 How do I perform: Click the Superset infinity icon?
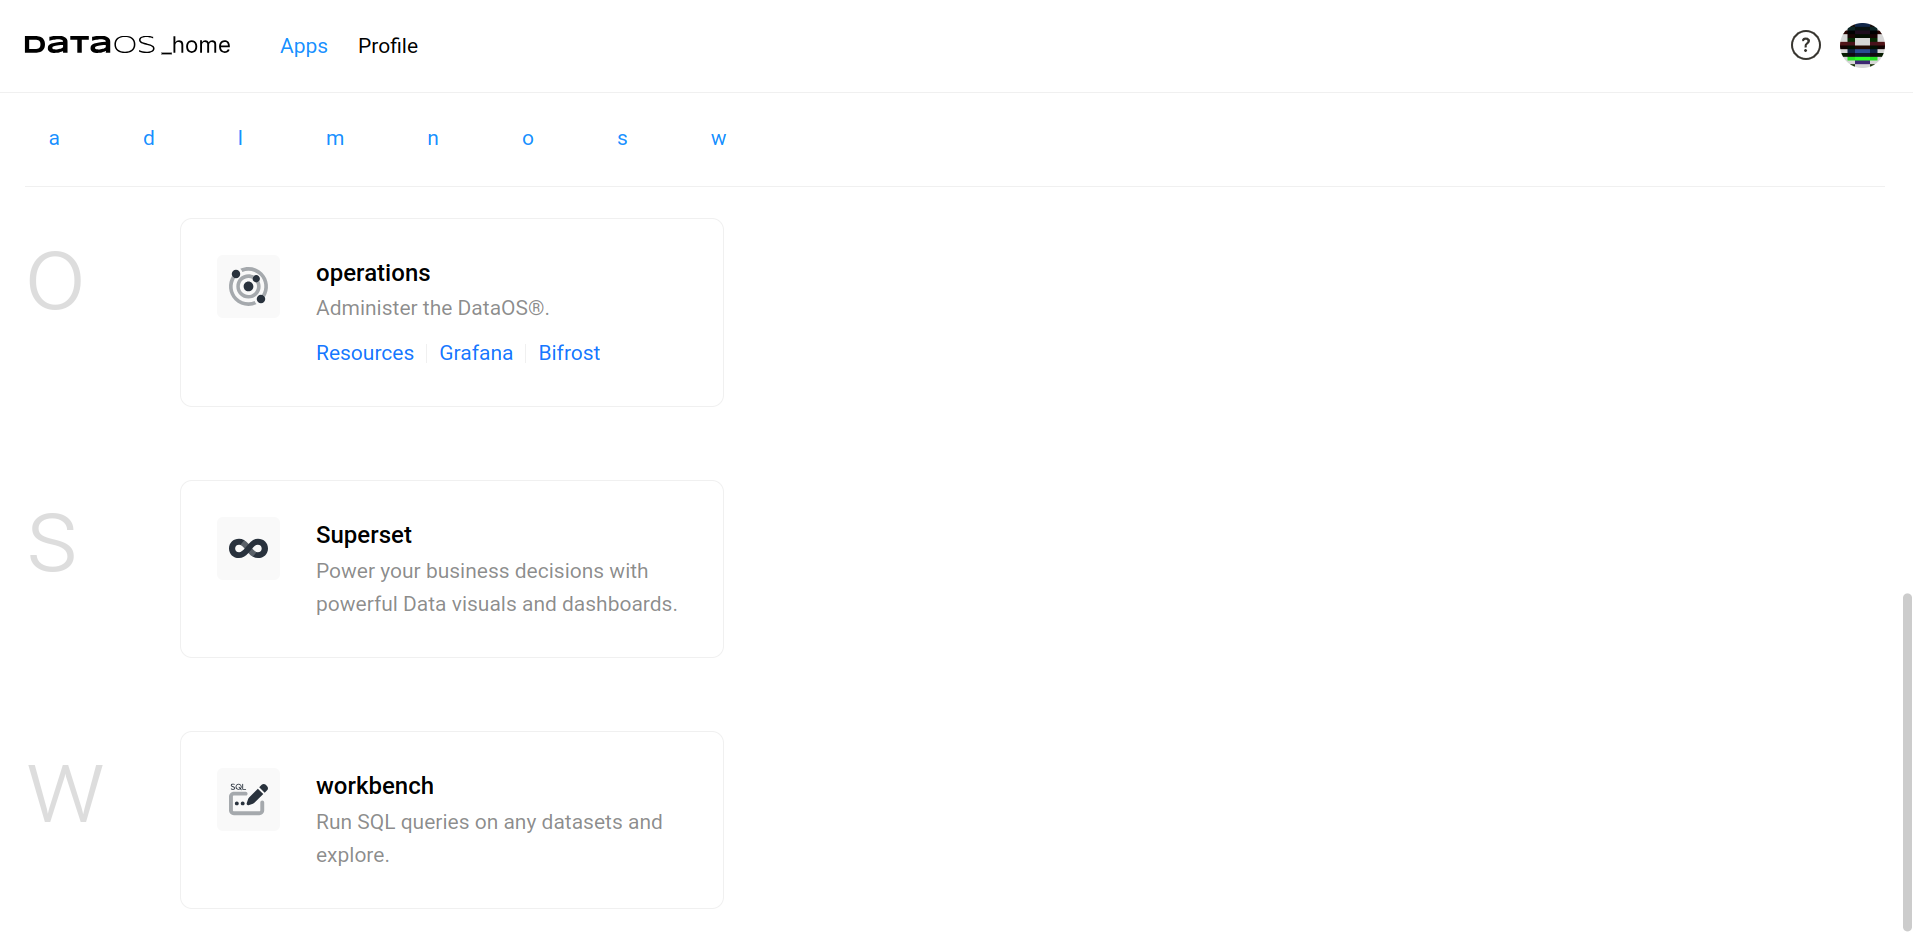click(248, 549)
